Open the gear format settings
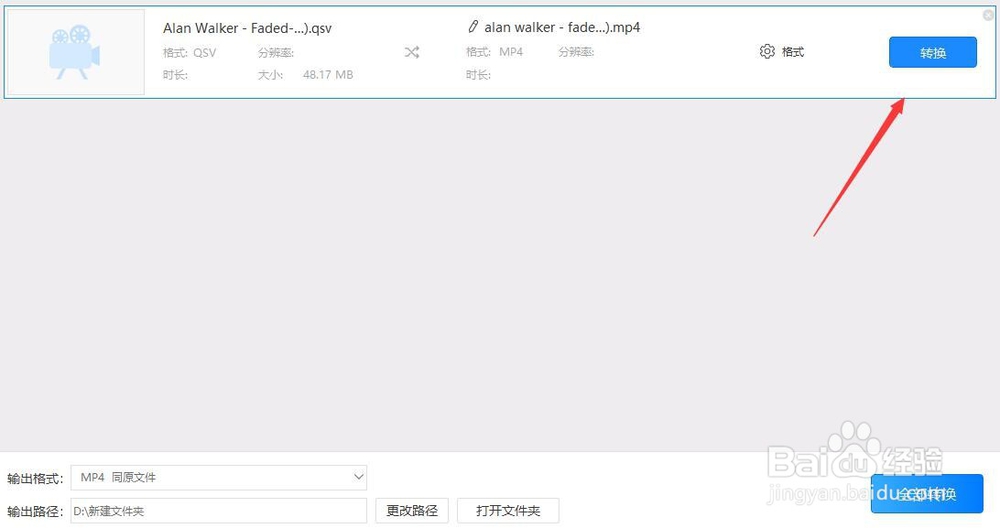This screenshot has height=528, width=1000. (782, 52)
